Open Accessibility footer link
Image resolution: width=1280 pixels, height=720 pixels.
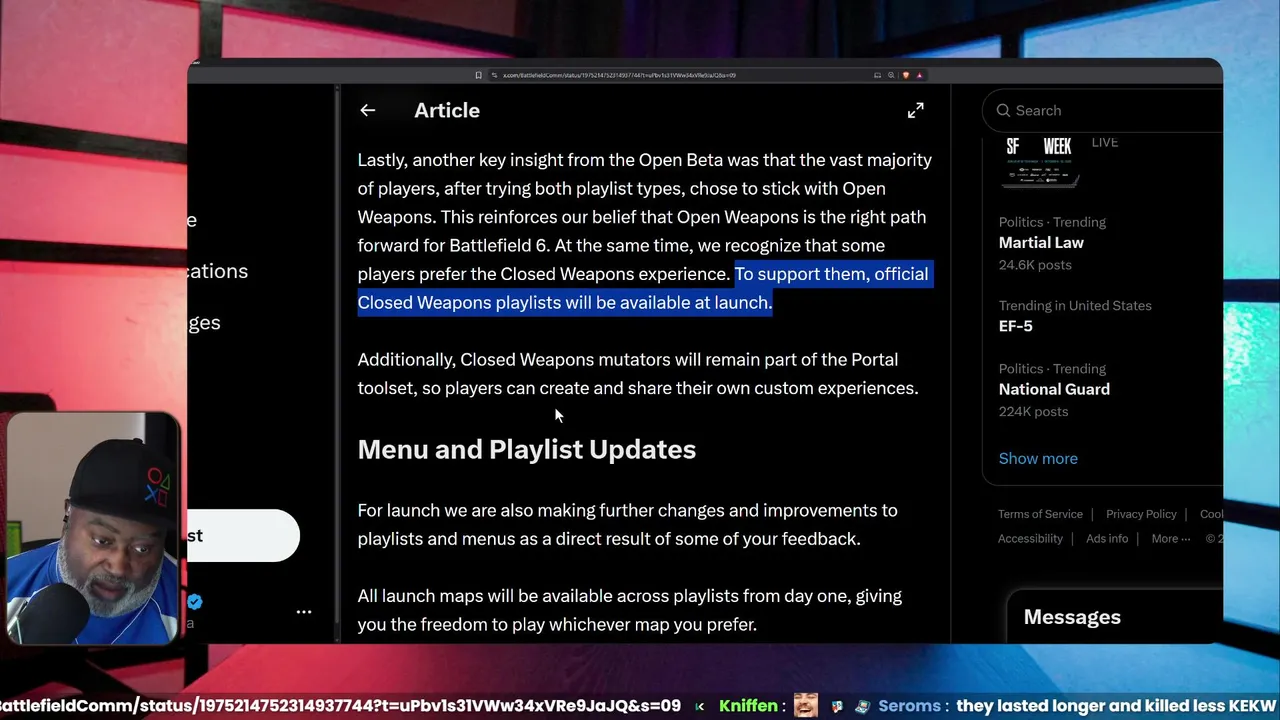1030,538
